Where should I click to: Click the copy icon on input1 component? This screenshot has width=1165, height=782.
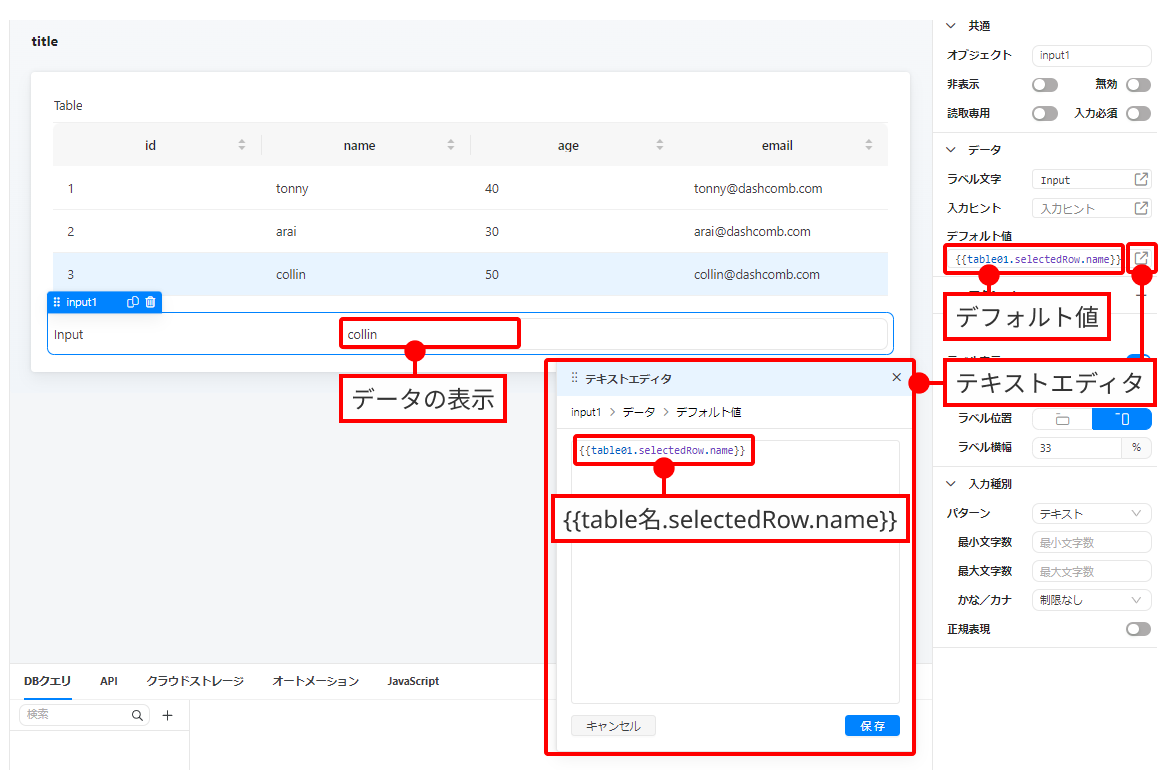(133, 302)
